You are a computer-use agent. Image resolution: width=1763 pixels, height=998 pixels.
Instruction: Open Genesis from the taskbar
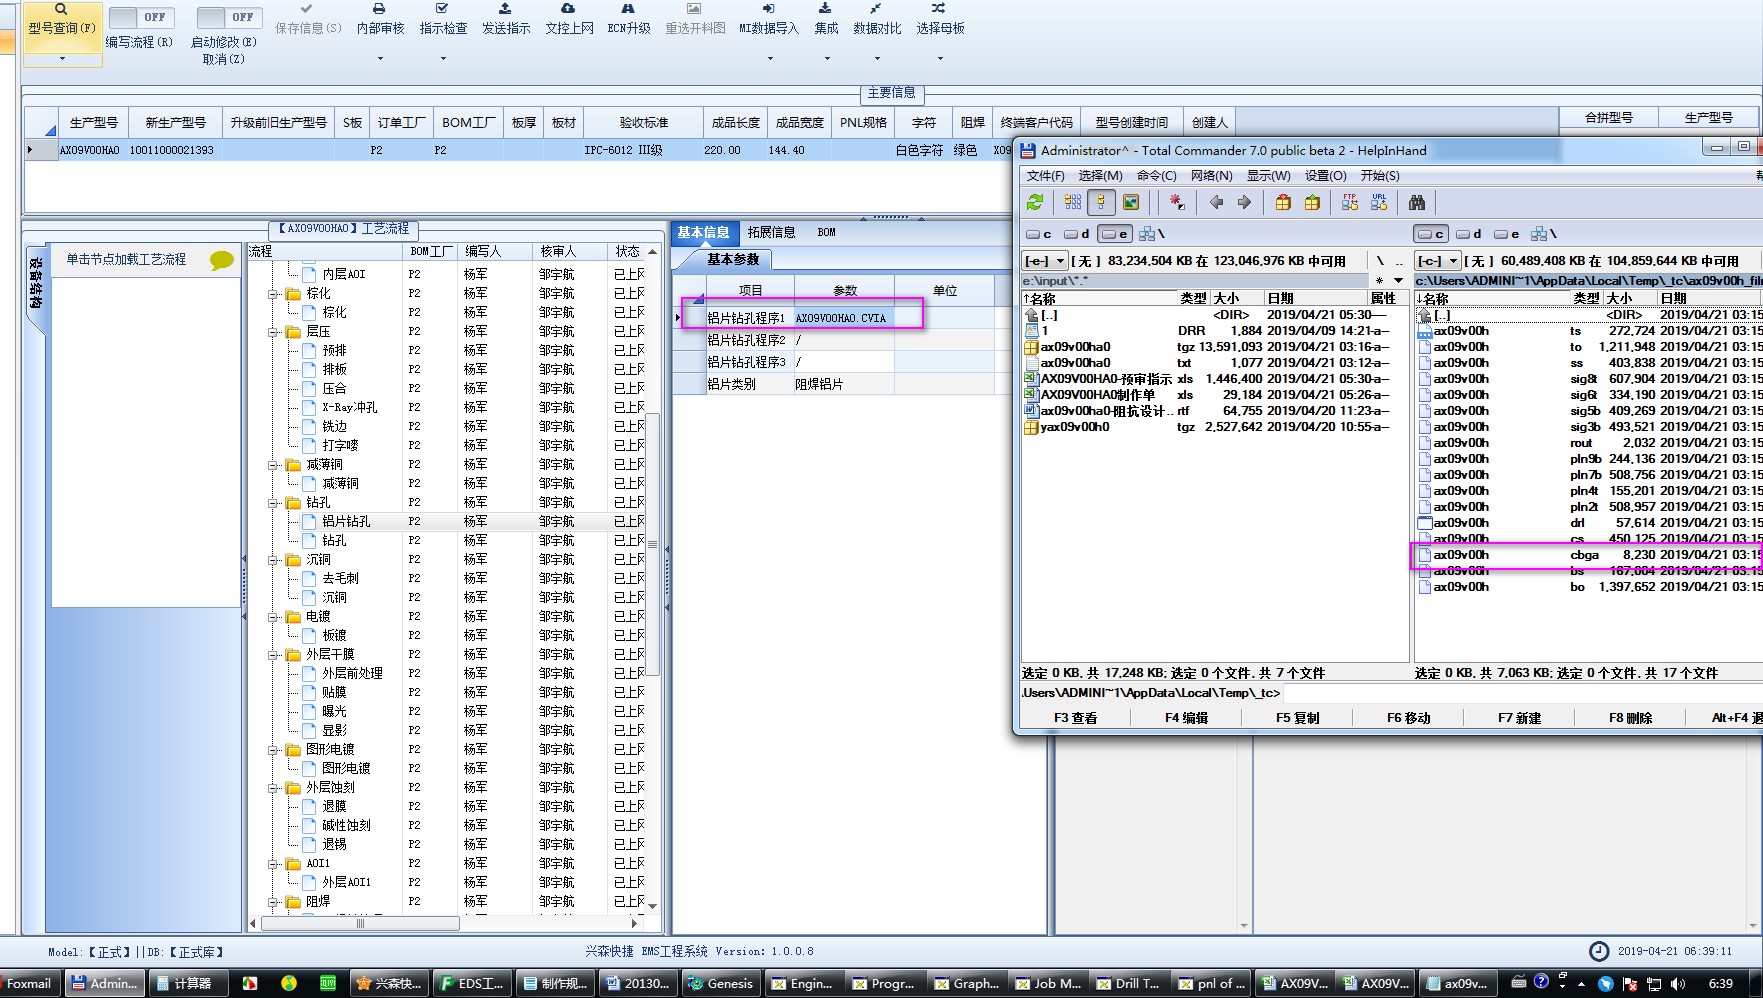coord(721,984)
